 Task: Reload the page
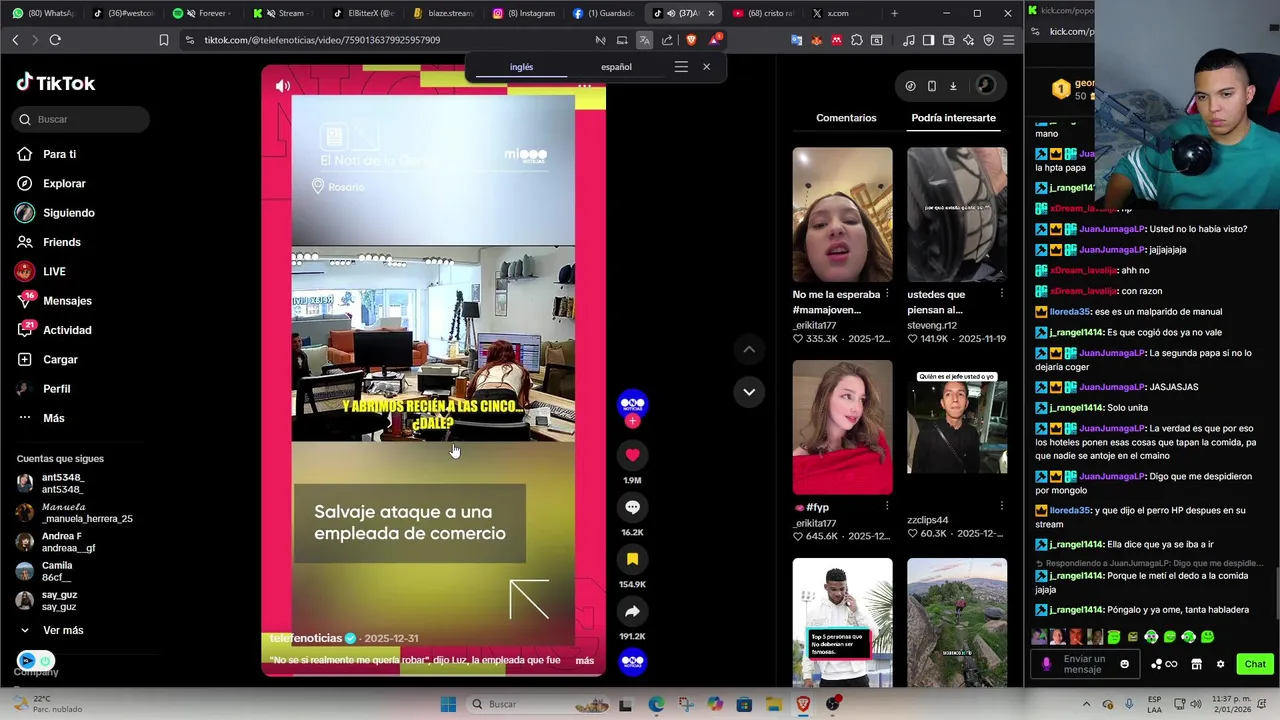point(55,40)
